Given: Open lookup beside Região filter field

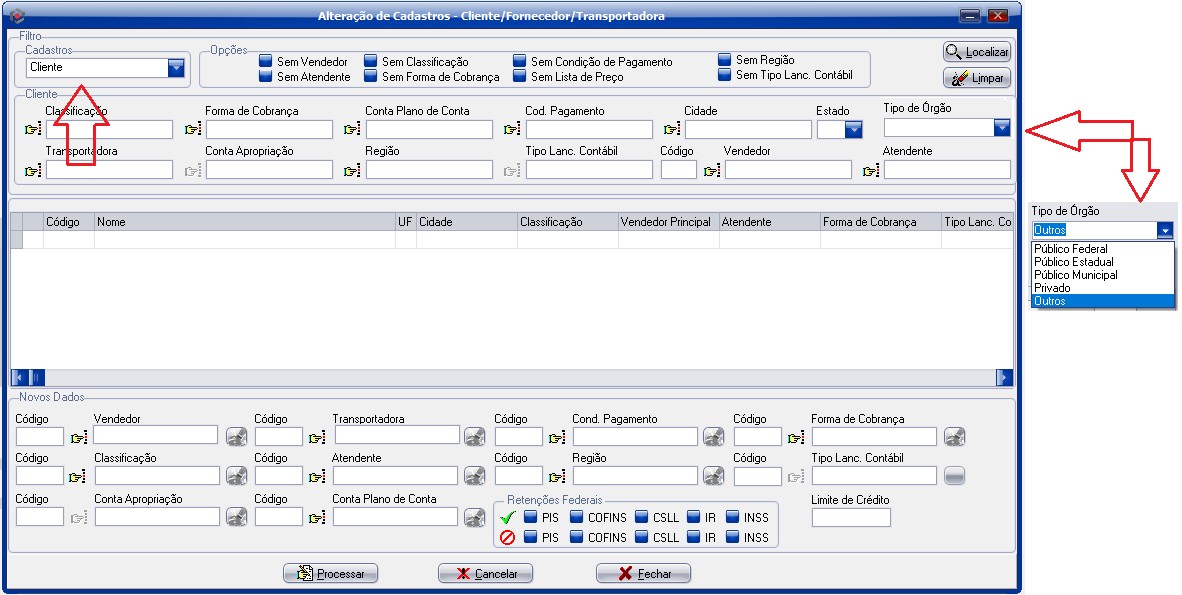Looking at the screenshot, I should 352,171.
